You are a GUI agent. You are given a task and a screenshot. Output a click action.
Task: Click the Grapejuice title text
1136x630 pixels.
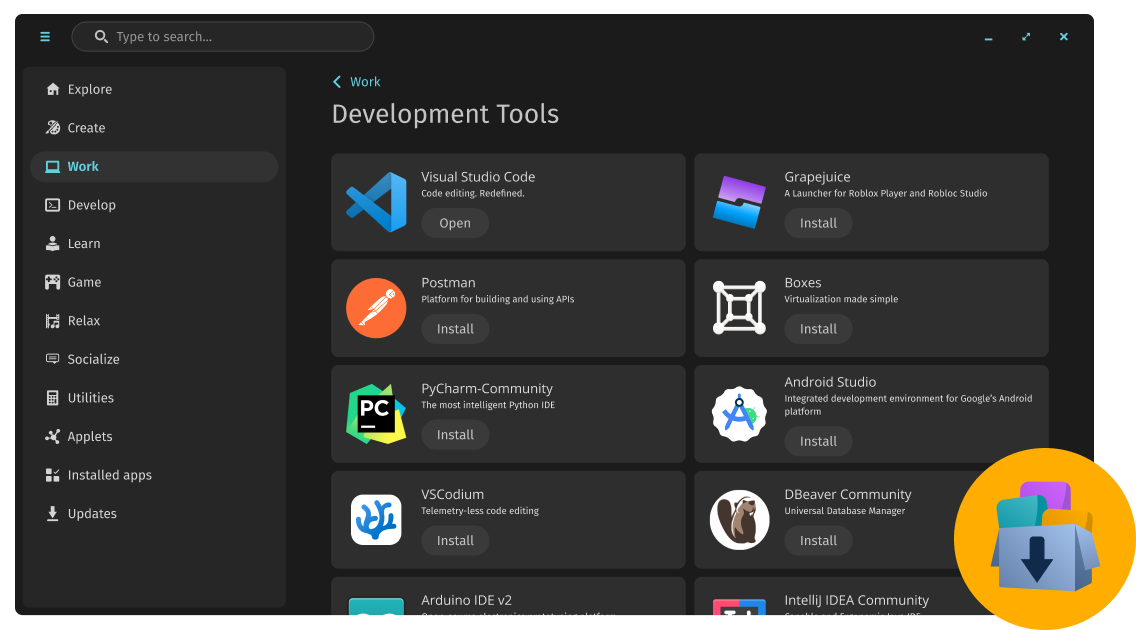pyautogui.click(x=817, y=177)
